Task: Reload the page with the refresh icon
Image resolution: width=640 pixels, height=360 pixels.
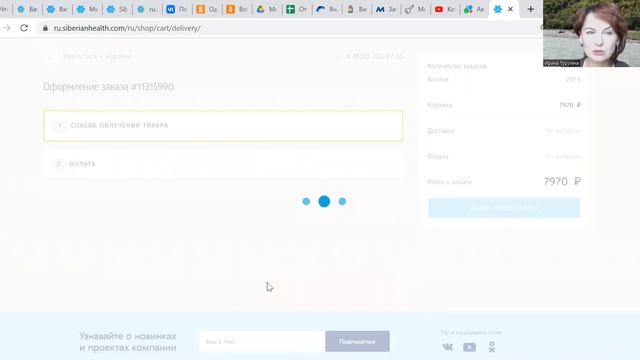Action: pos(24,28)
